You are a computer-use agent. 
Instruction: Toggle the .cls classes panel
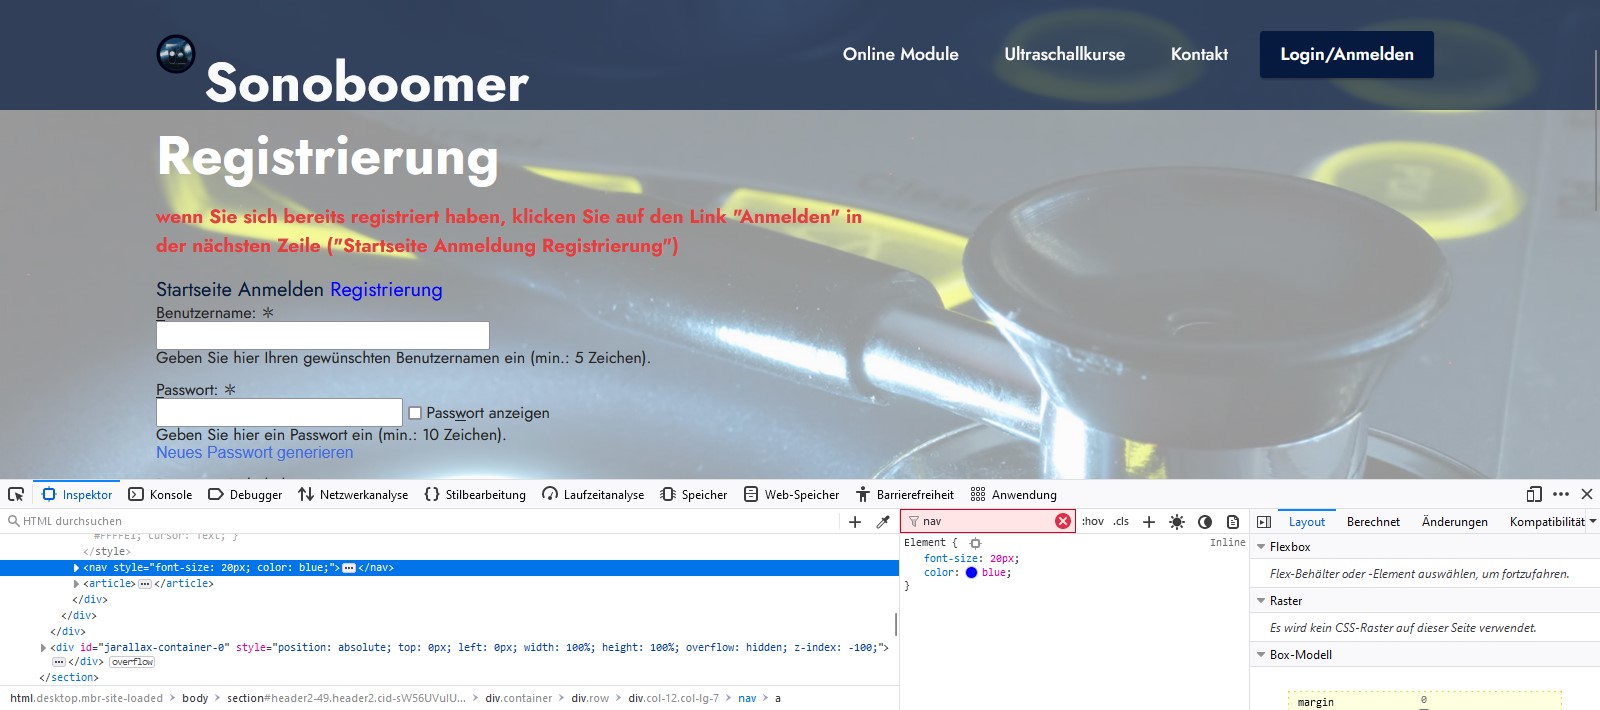[1121, 521]
